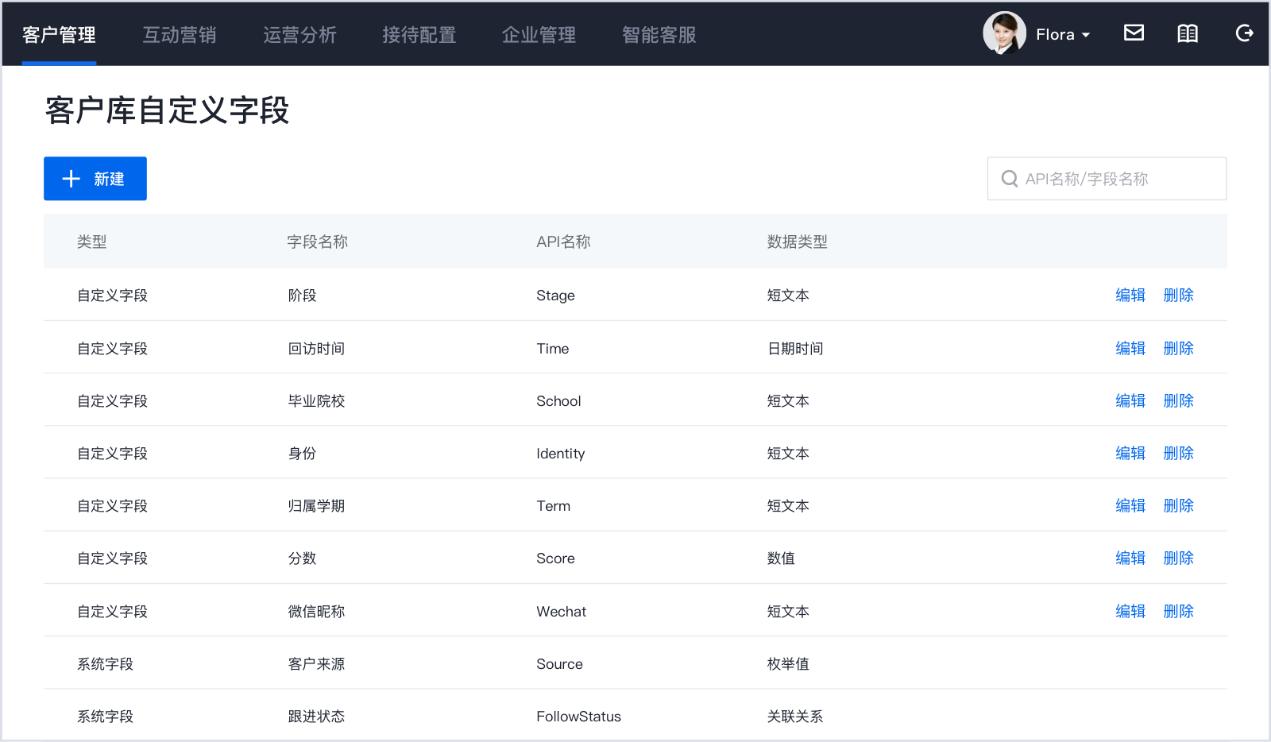
Task: Delete the Time field row
Action: coord(1178,348)
